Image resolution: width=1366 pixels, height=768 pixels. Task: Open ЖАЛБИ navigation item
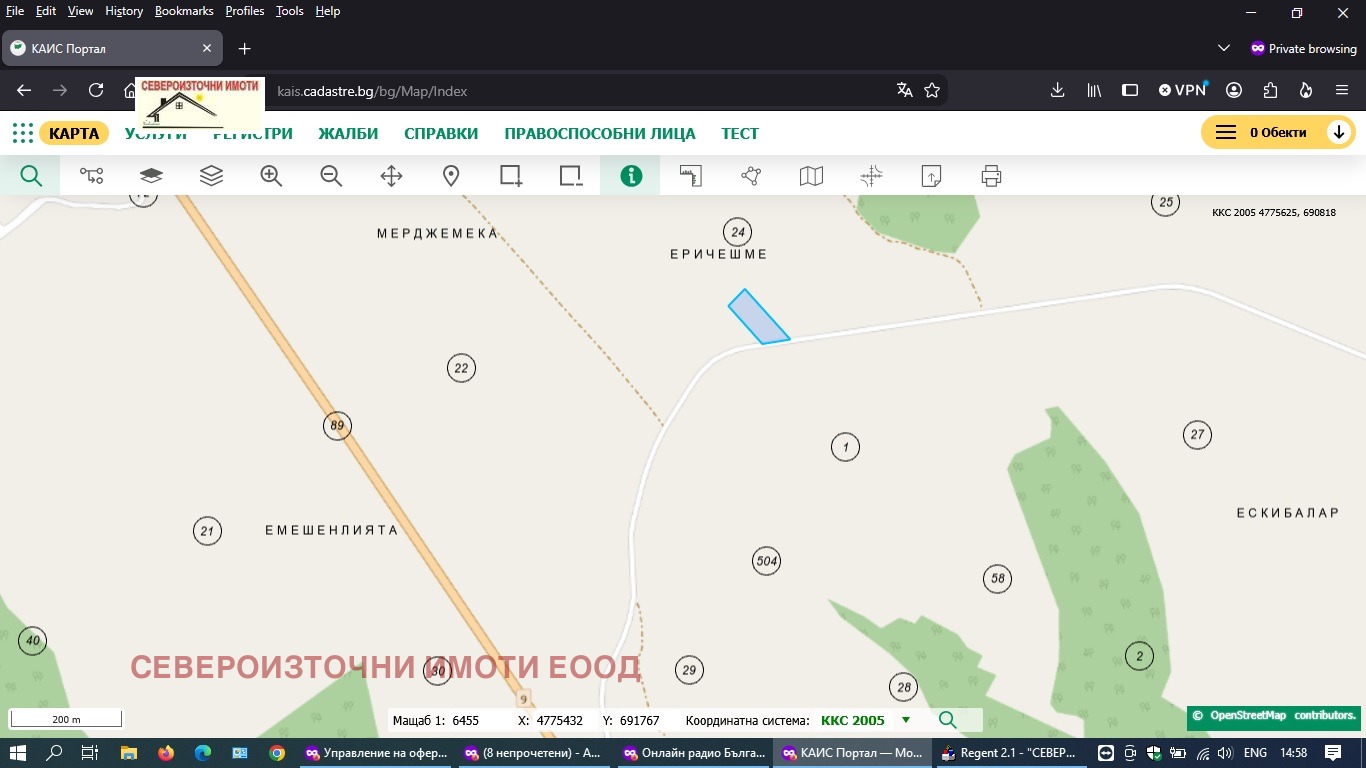pyautogui.click(x=348, y=133)
